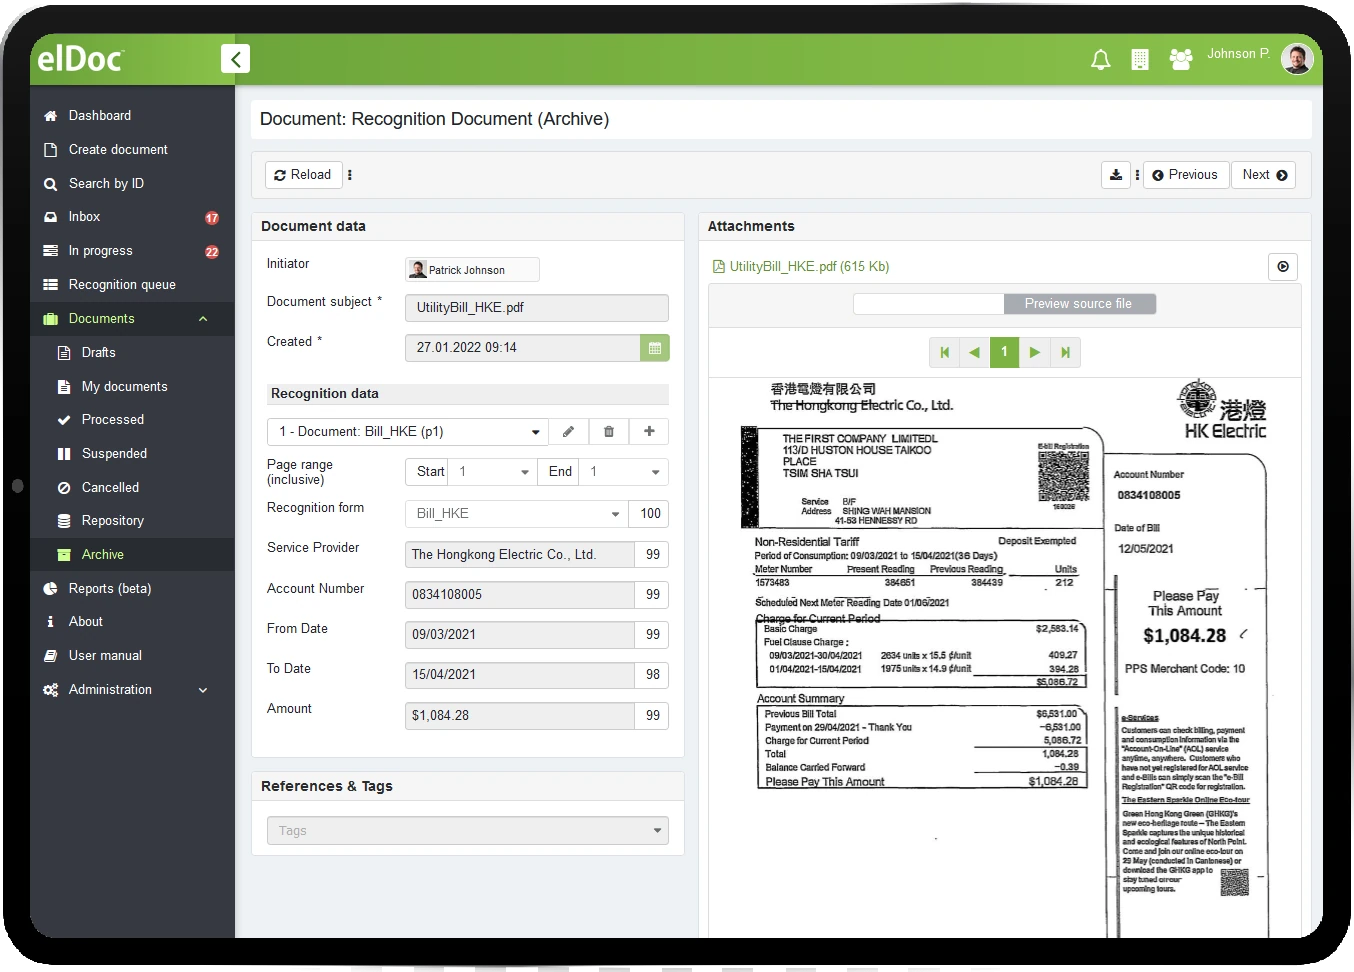Viewport: 1354px width, 972px height.
Task: Open Dashboard in sidebar
Action: (x=132, y=116)
